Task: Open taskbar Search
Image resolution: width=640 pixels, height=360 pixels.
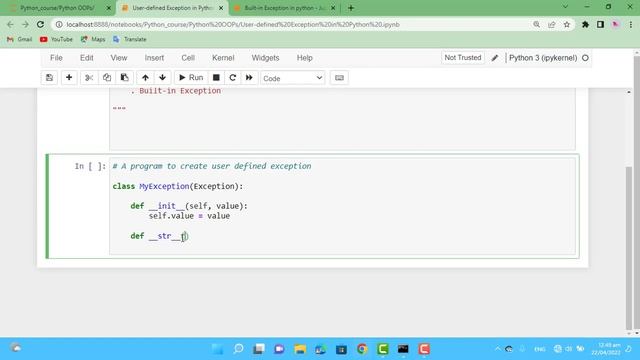Action: [238, 349]
